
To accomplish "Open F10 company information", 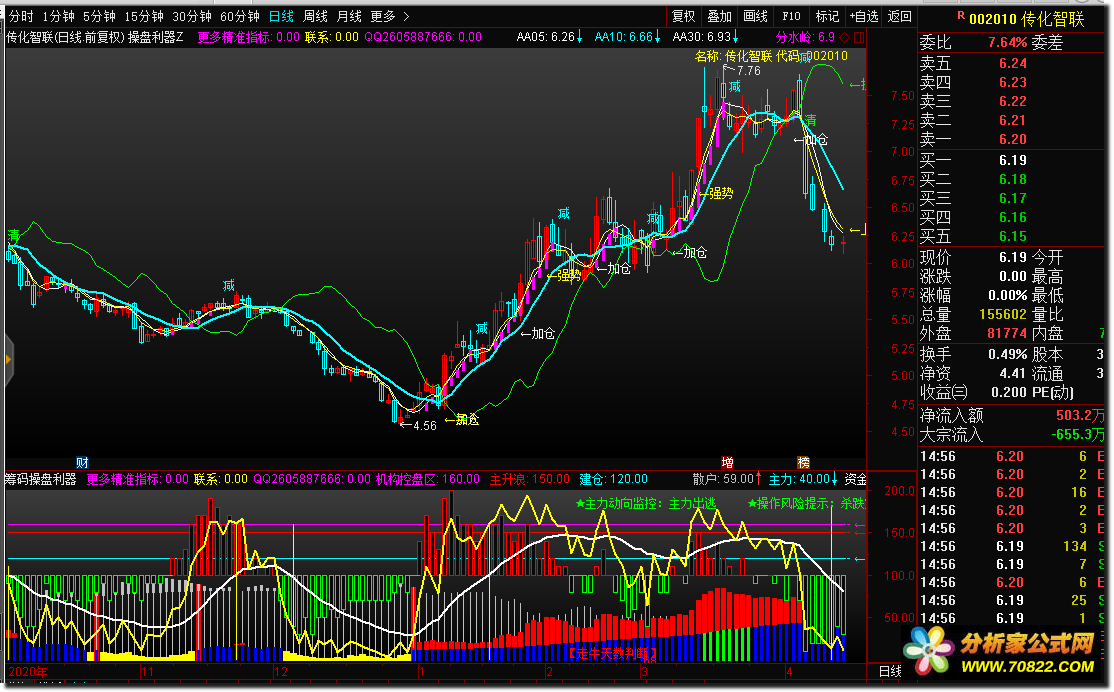I will [x=791, y=16].
